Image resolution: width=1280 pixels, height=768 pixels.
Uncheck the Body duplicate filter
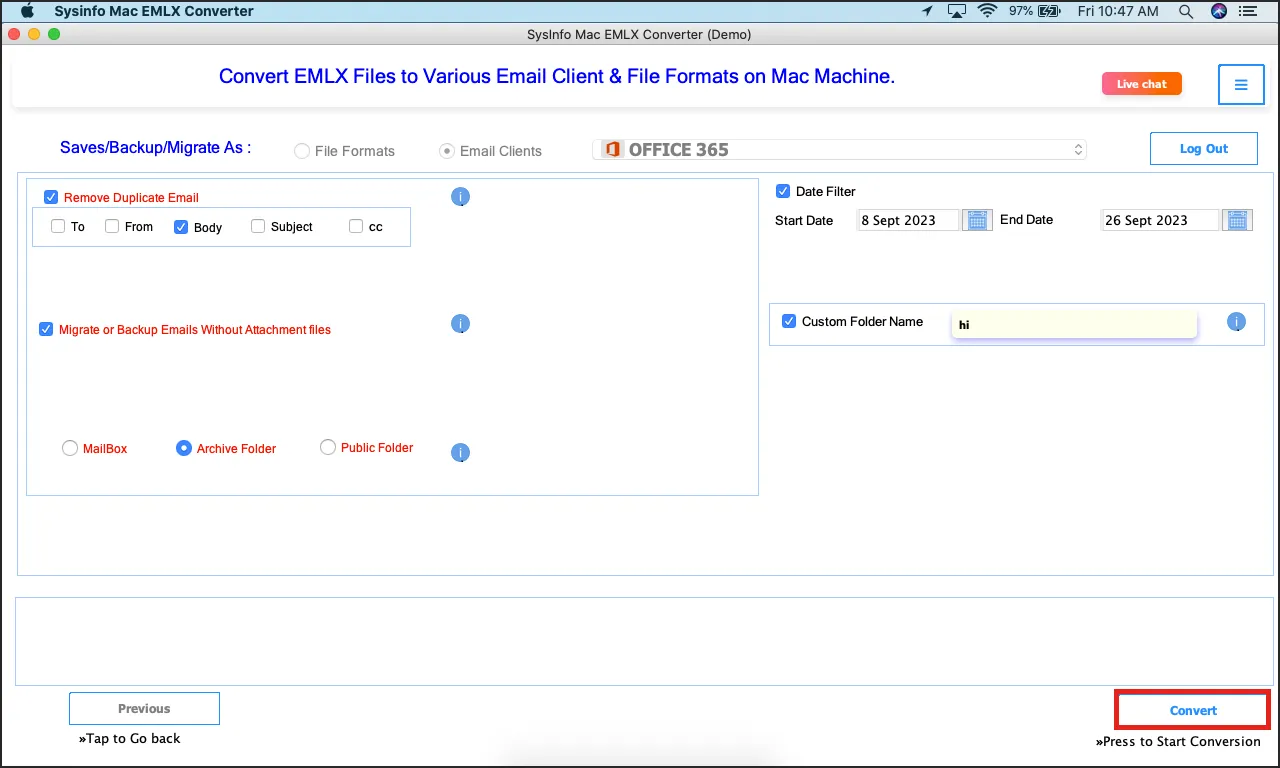pos(181,227)
